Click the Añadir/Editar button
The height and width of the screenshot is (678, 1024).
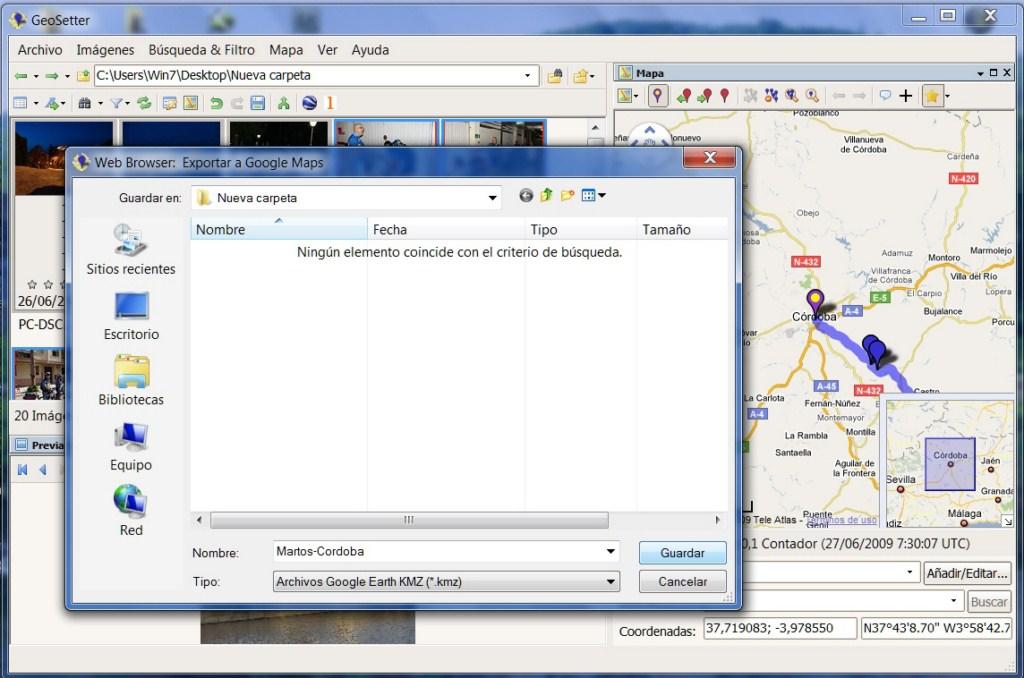coord(967,573)
